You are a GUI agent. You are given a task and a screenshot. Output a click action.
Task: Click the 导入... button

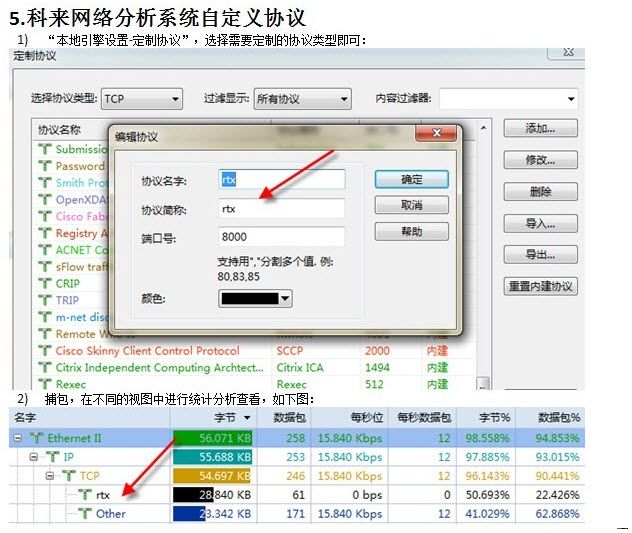[x=541, y=223]
